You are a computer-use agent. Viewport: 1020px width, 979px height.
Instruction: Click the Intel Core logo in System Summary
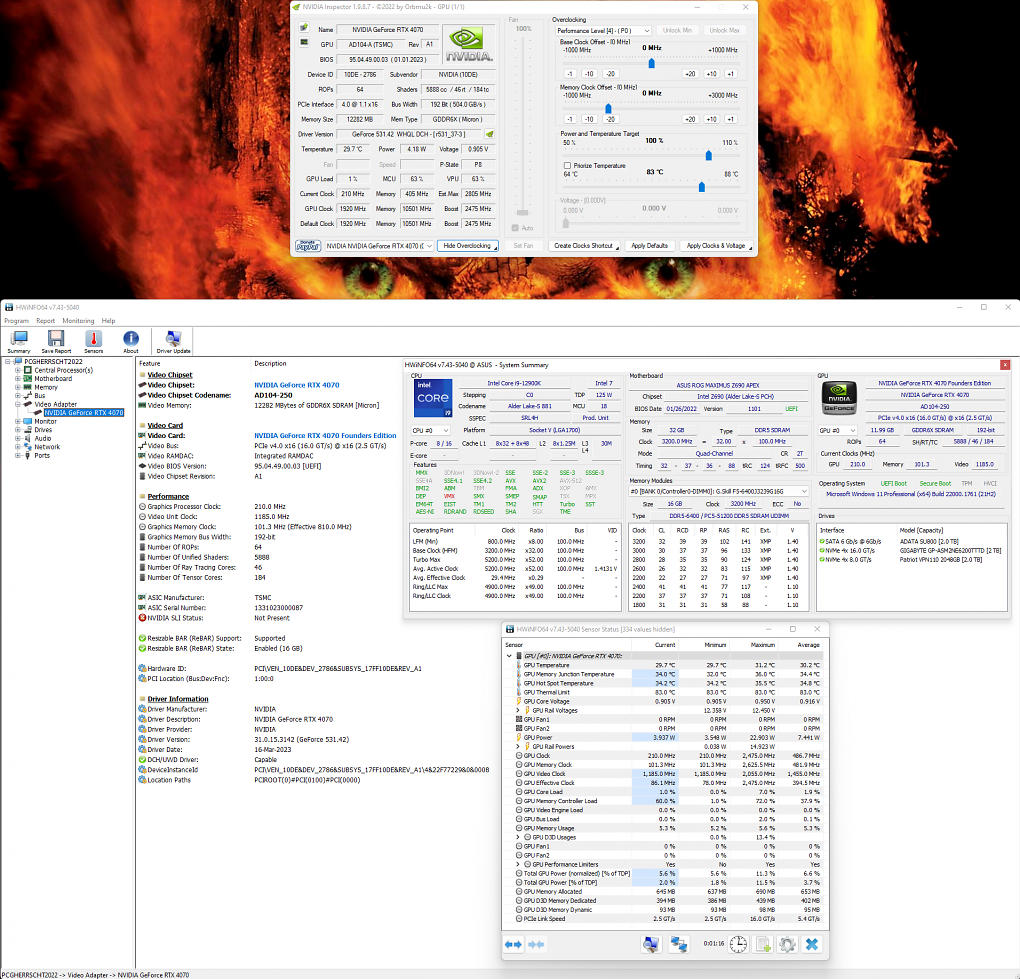[x=433, y=398]
